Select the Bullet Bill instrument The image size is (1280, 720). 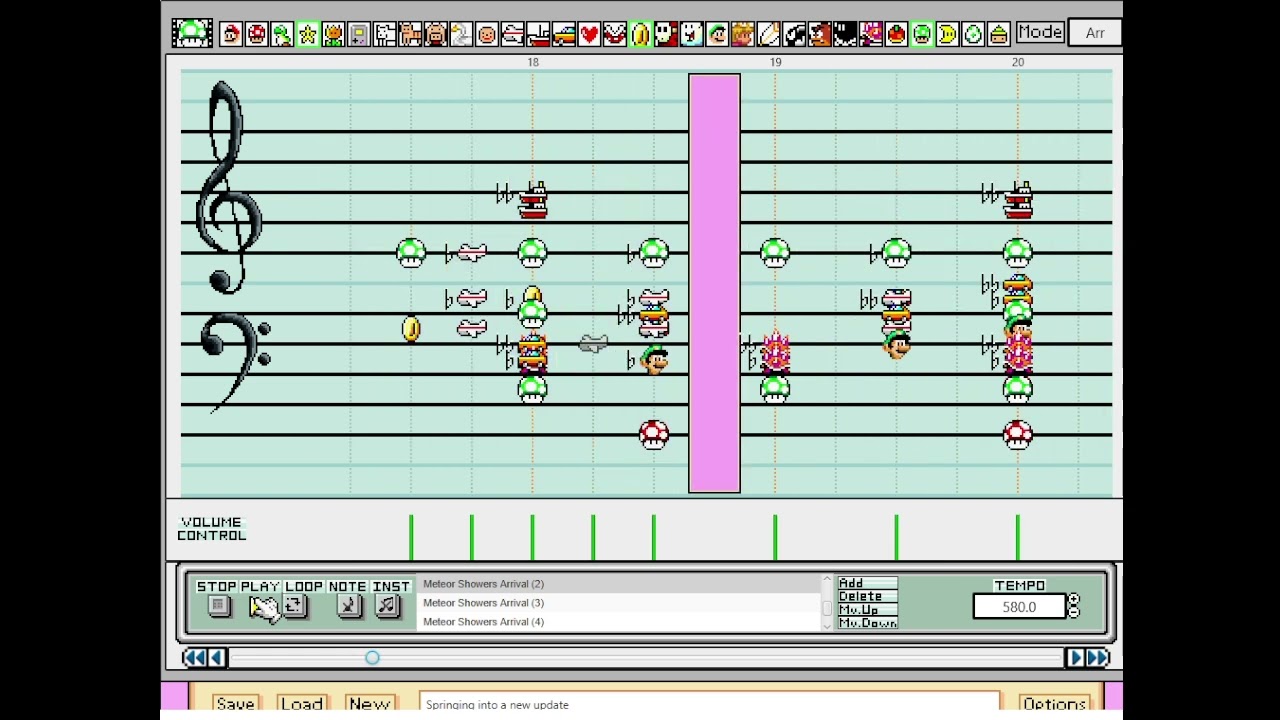pyautogui.click(x=794, y=34)
